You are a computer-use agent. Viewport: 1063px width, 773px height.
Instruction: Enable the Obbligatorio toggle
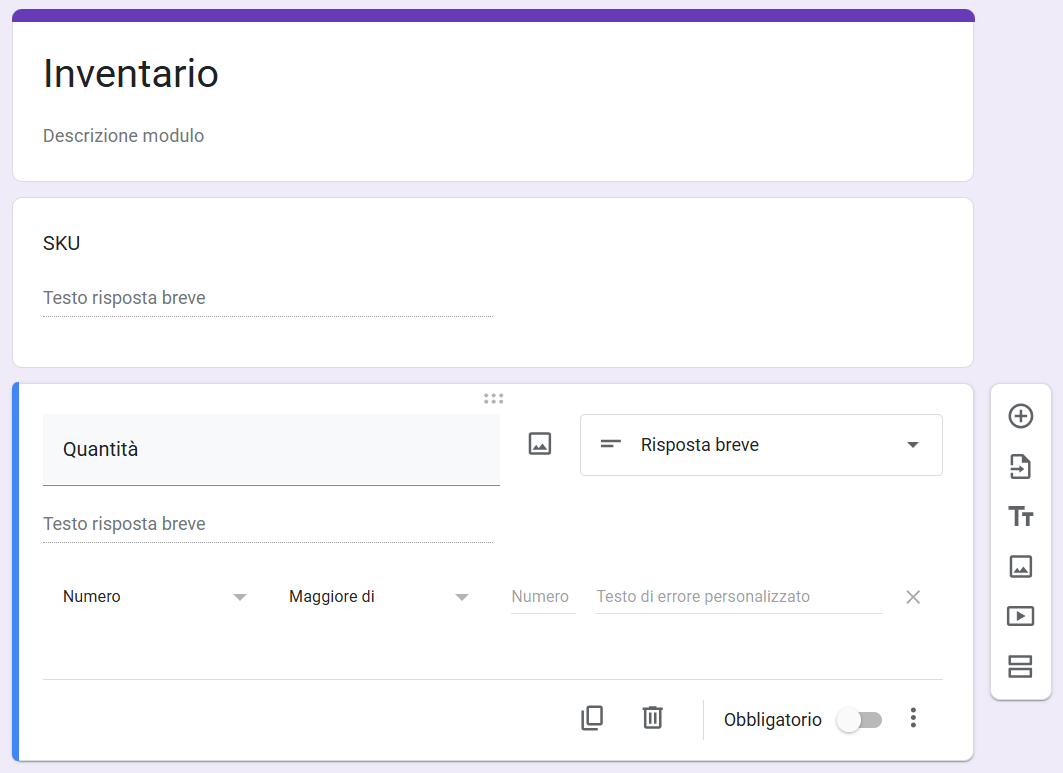coord(858,719)
